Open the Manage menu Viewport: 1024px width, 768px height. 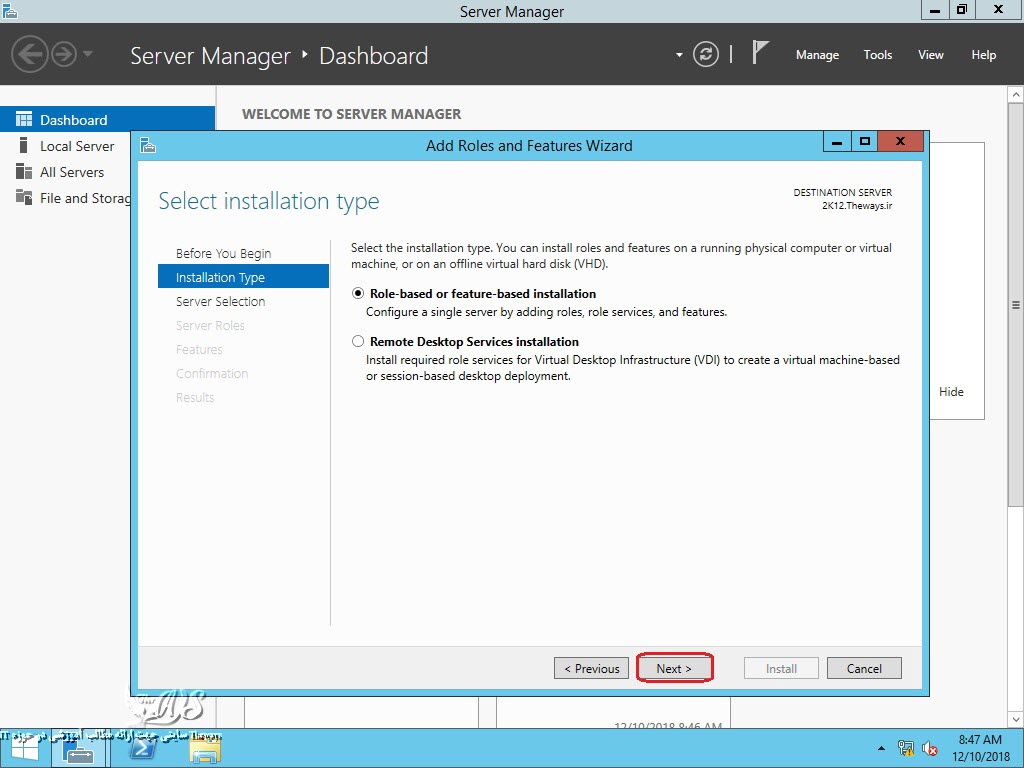tap(817, 55)
